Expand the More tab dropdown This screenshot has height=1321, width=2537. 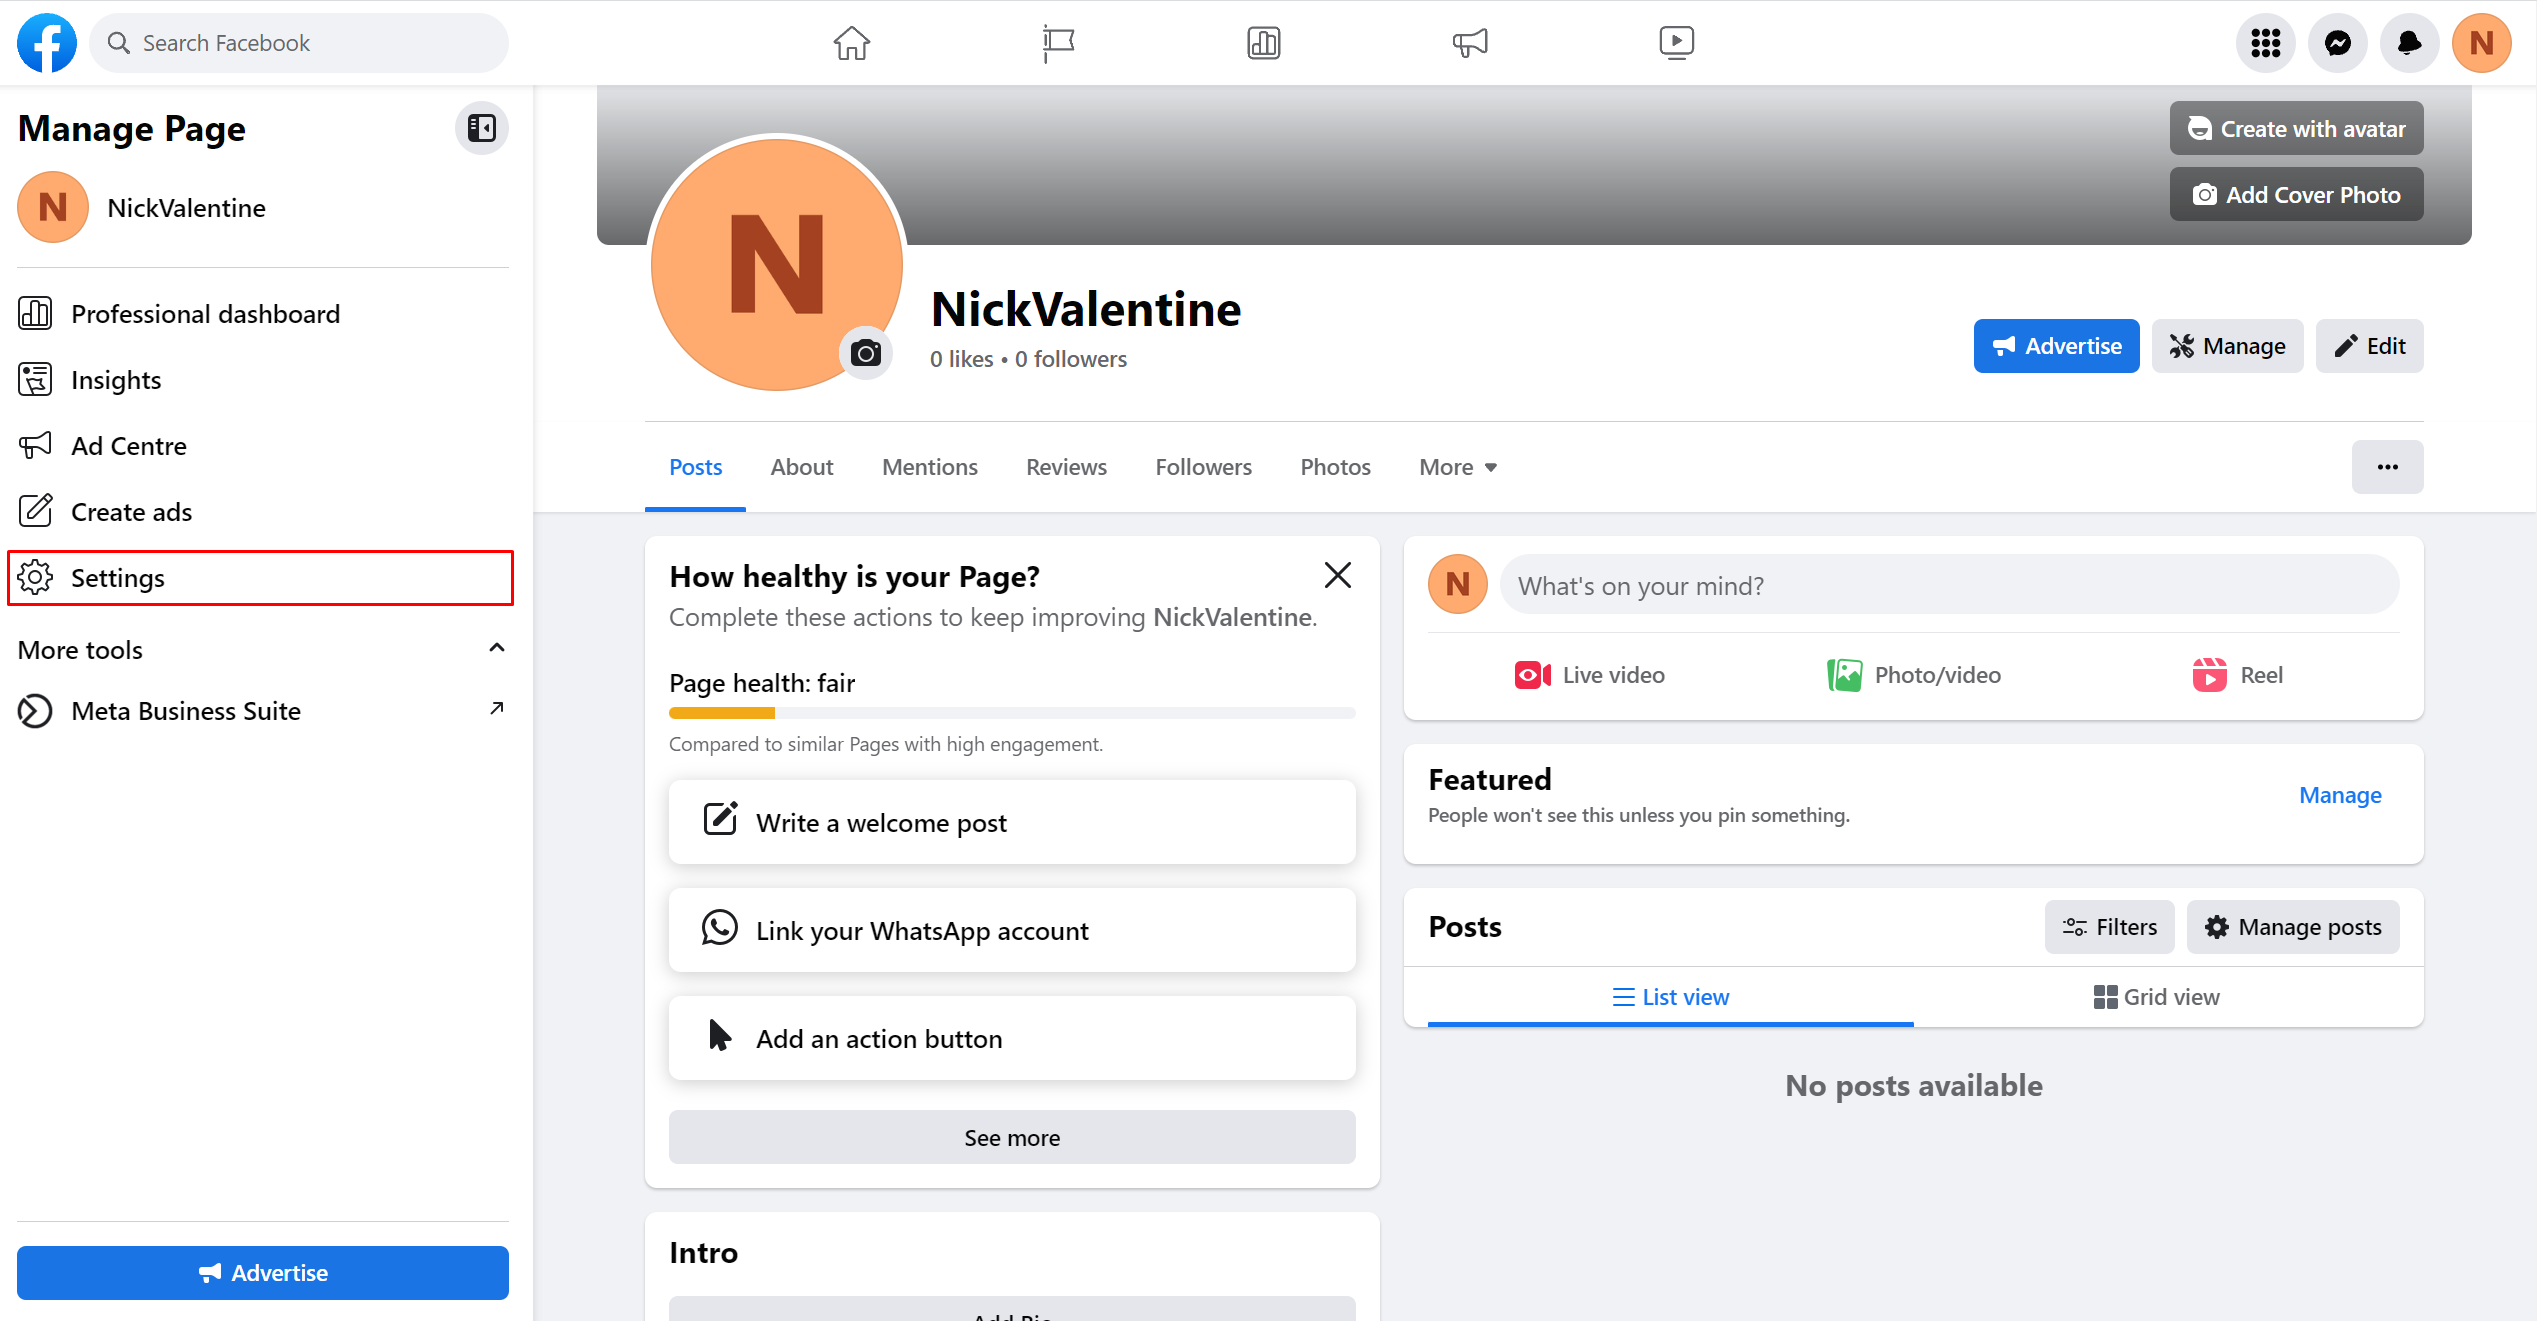(x=1458, y=467)
